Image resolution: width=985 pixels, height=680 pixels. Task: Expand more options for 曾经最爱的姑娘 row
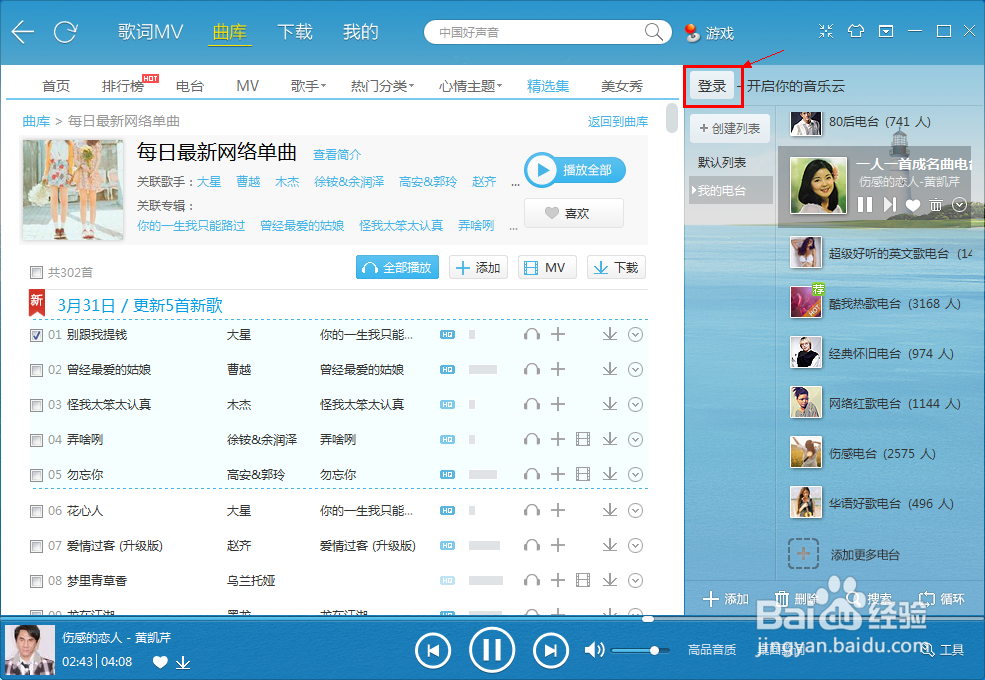pyautogui.click(x=636, y=370)
